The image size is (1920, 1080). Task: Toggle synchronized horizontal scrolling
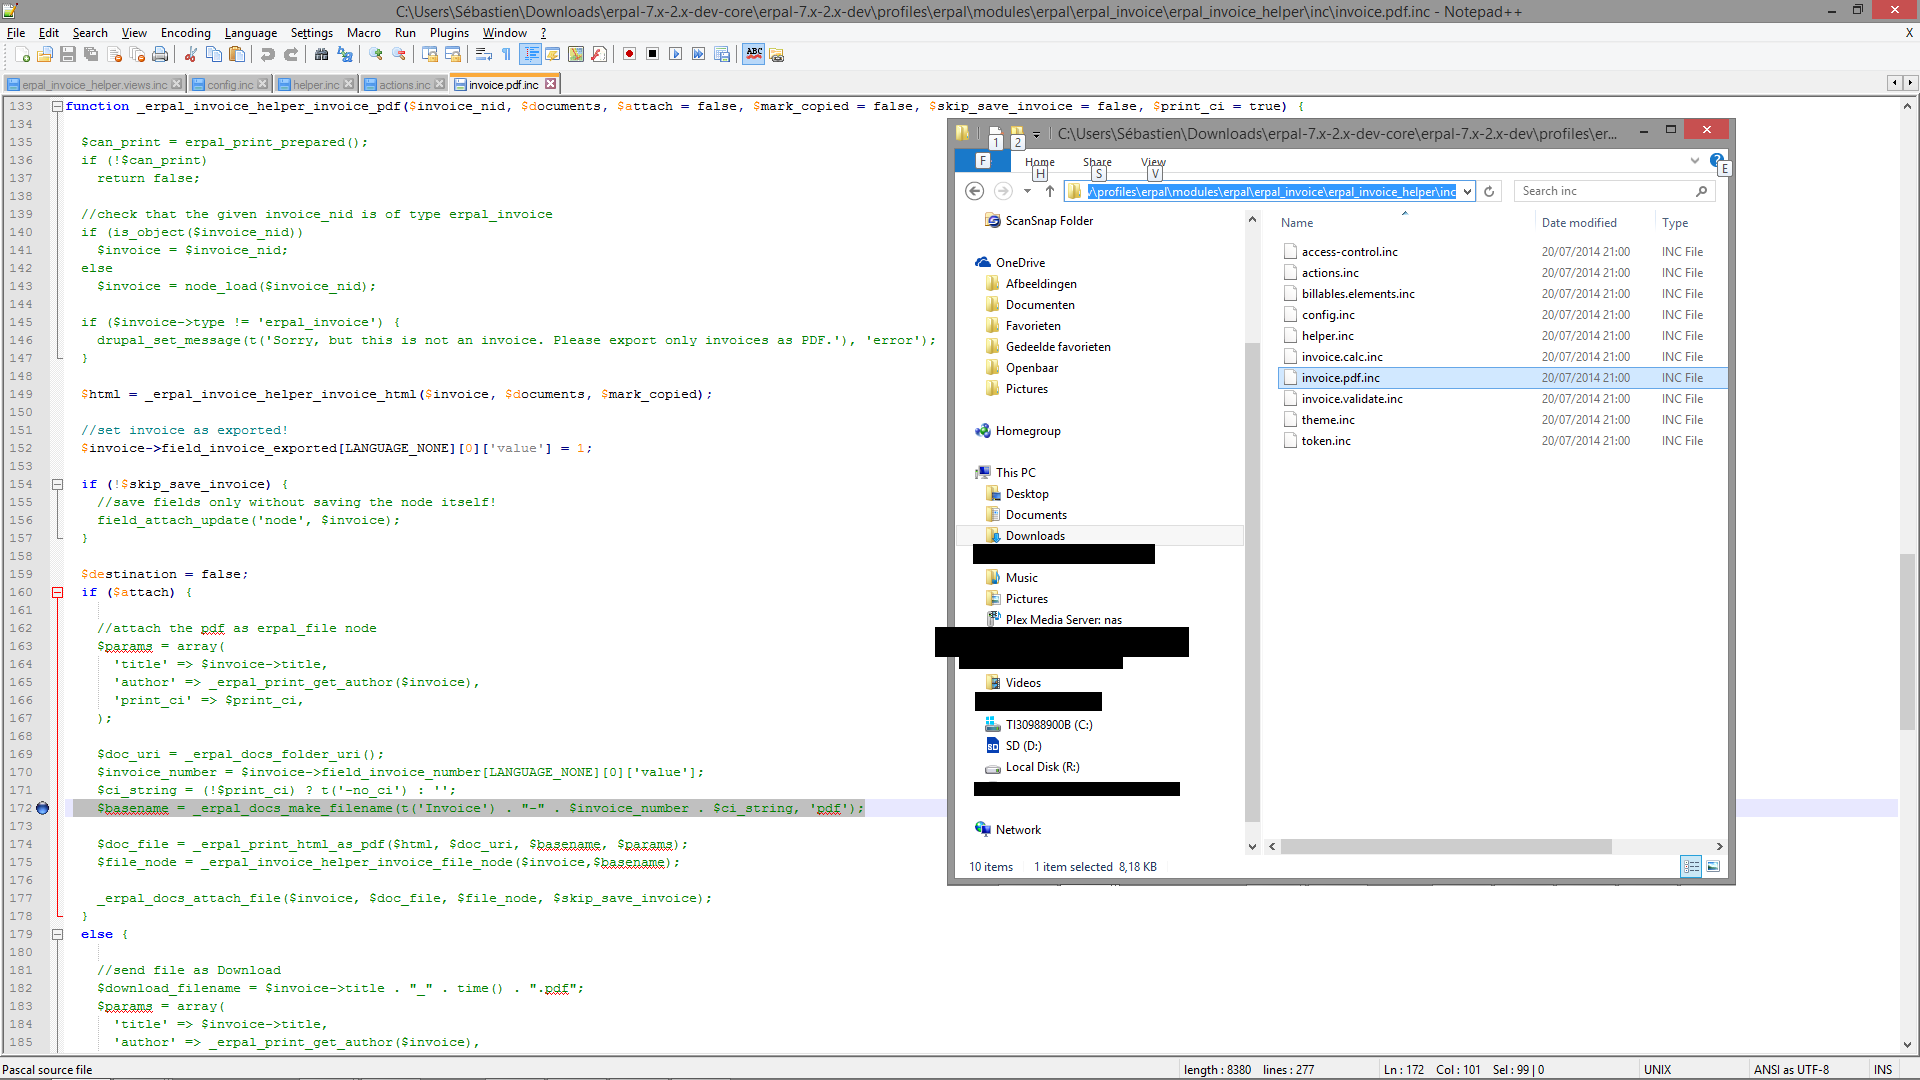click(x=452, y=54)
